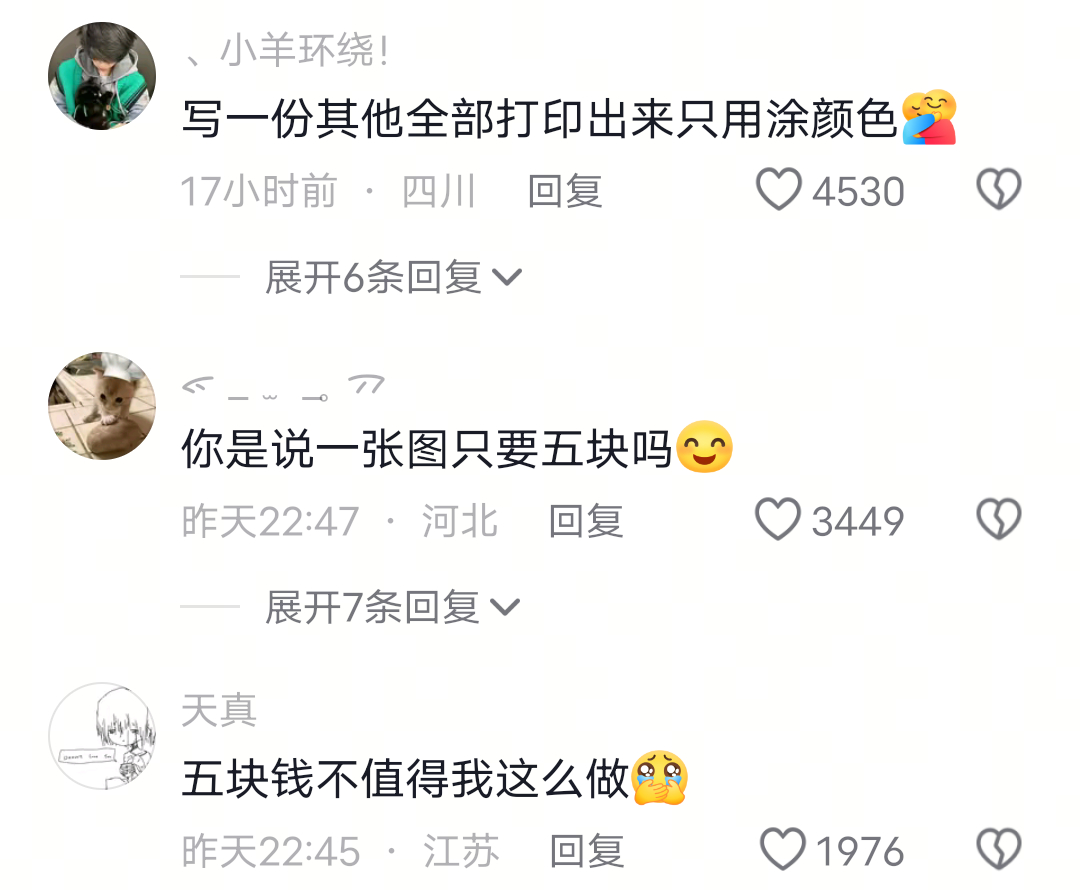
Task: Open the 小羊环绕 user avatar
Action: pyautogui.click(x=102, y=76)
